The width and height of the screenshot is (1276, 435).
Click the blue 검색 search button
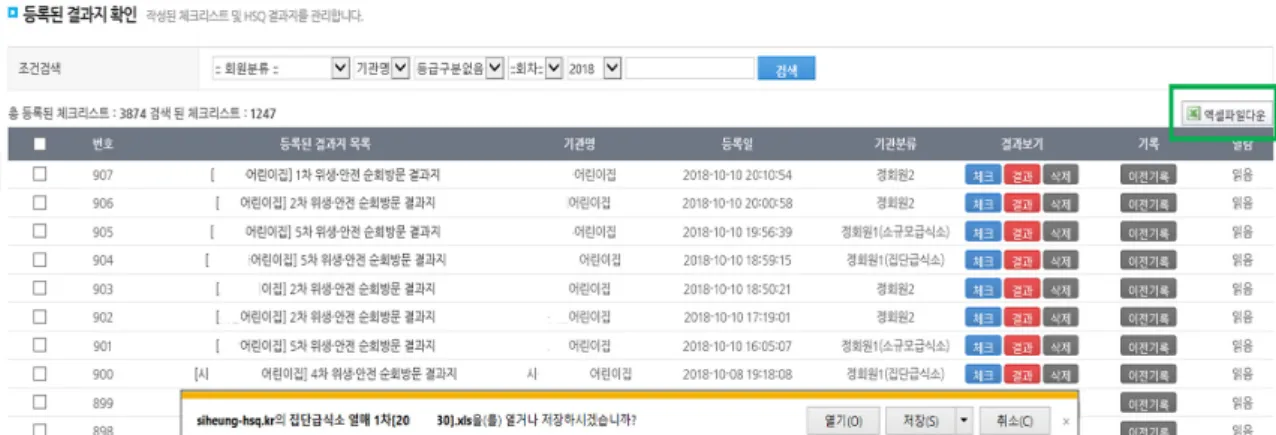(787, 68)
